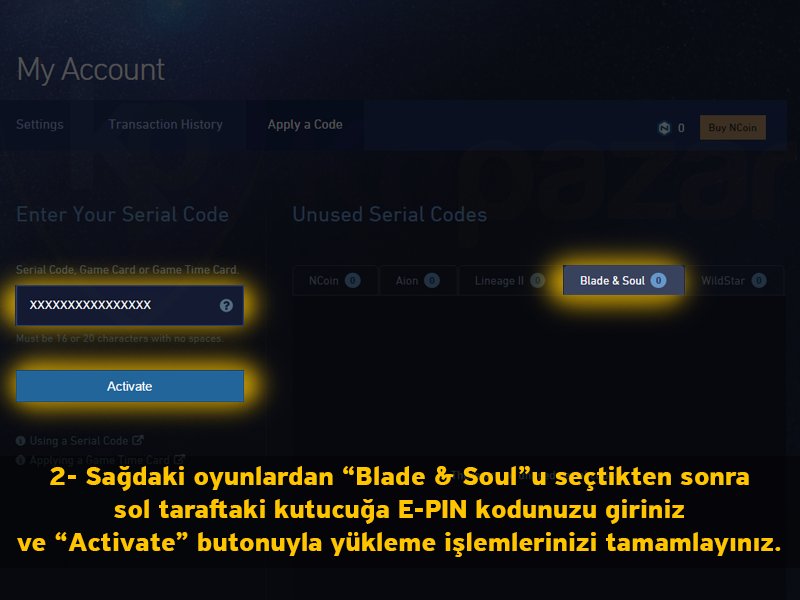The height and width of the screenshot is (600, 800).
Task: Click the Blade & Soul count badge
Action: point(658,280)
